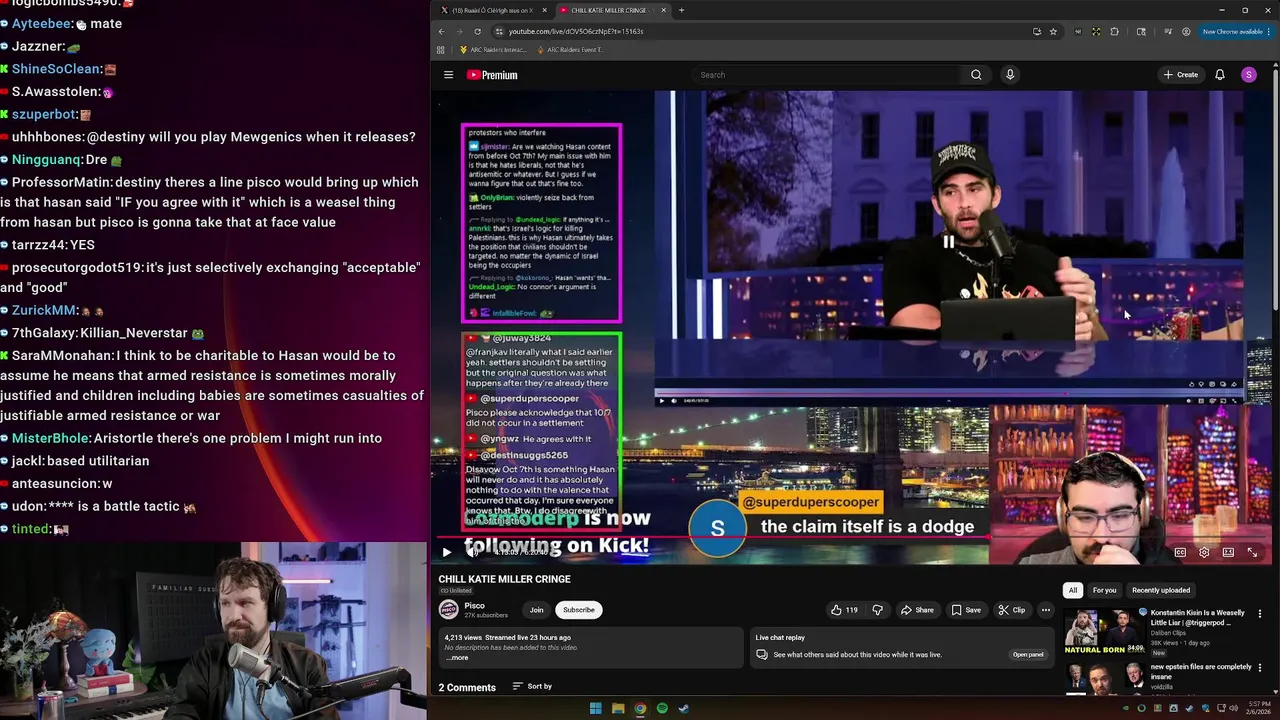Close the X Ruairi O Cleirigh tab
The image size is (1280, 720).
click(x=544, y=10)
